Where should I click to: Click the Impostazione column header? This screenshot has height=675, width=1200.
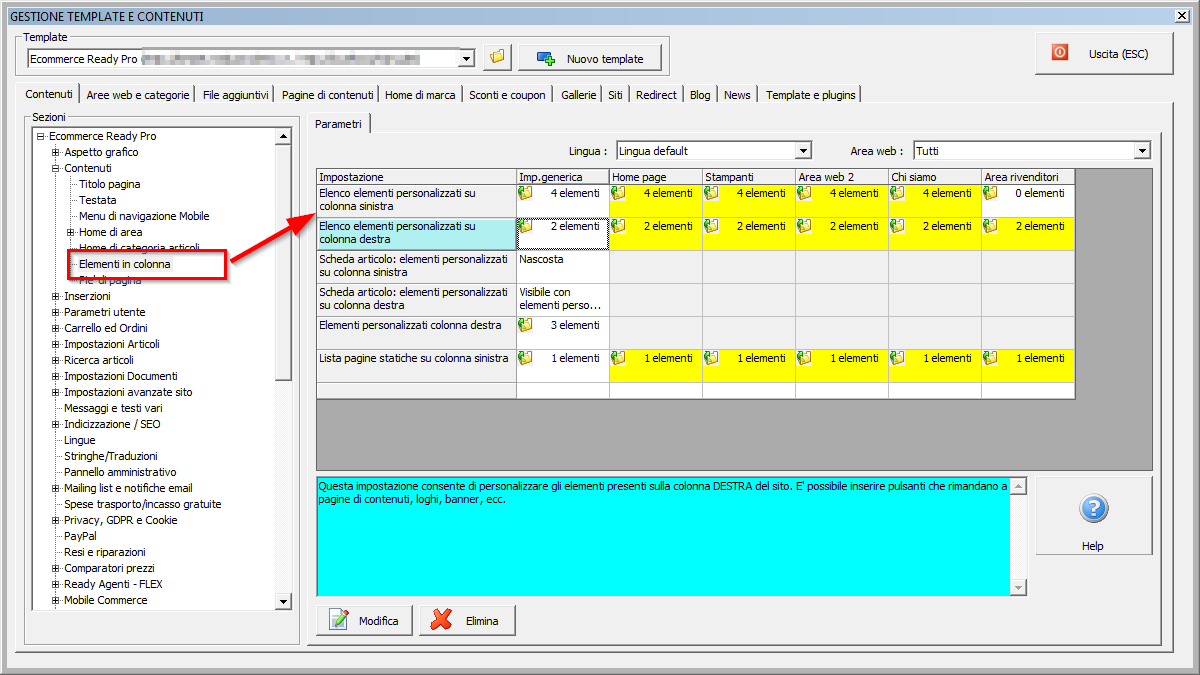click(x=416, y=177)
